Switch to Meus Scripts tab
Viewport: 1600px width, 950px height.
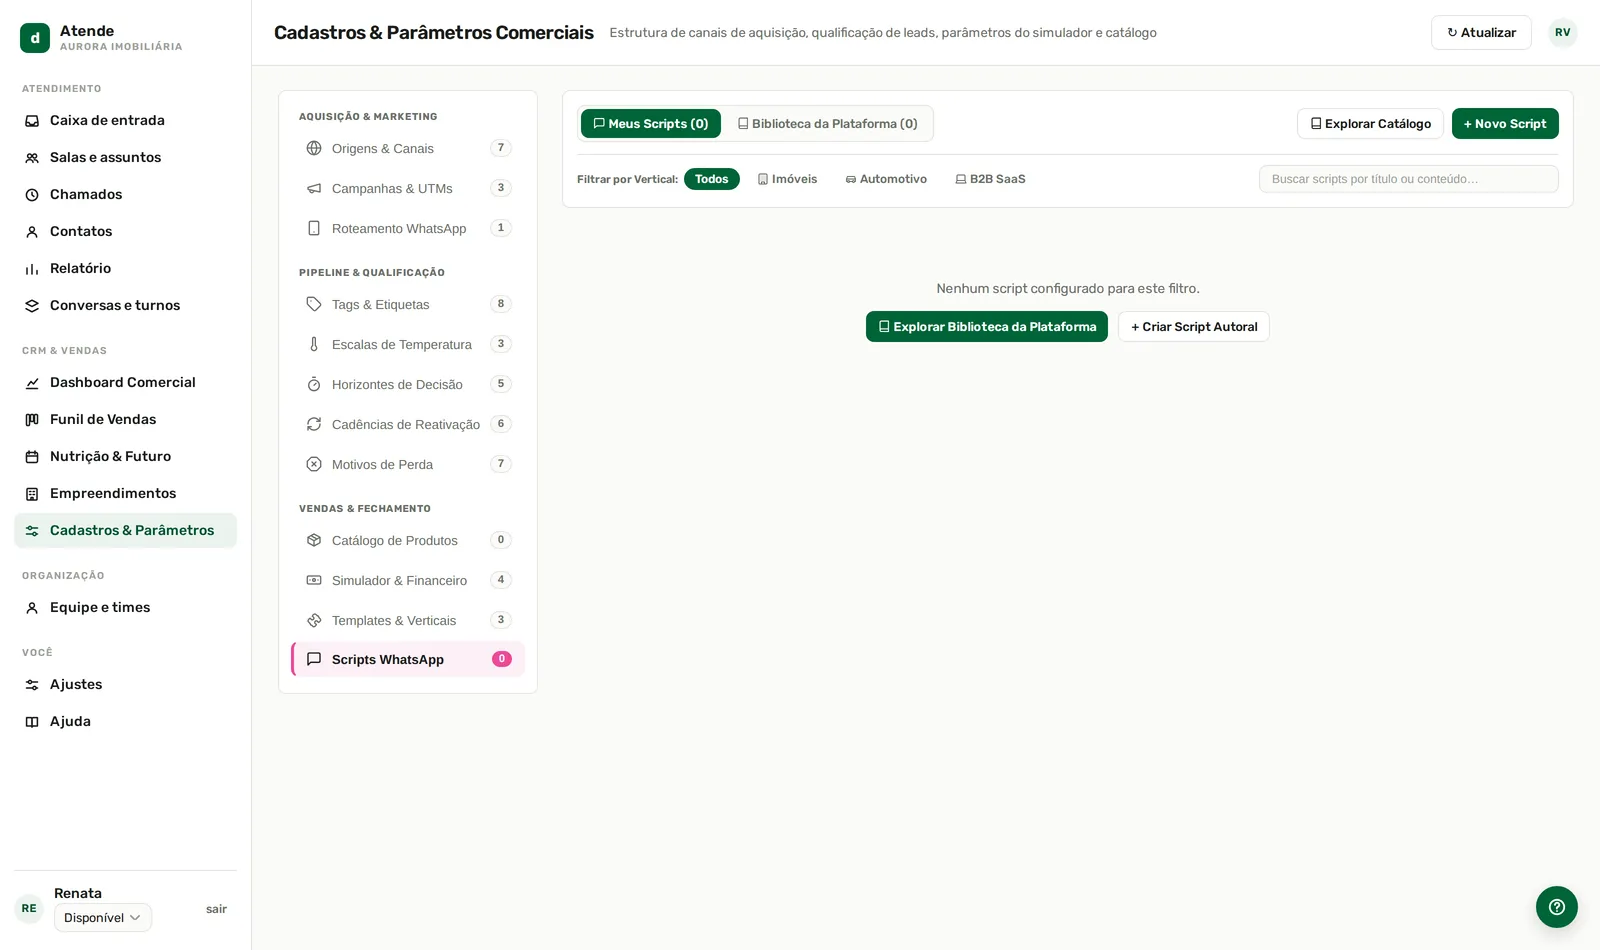651,124
